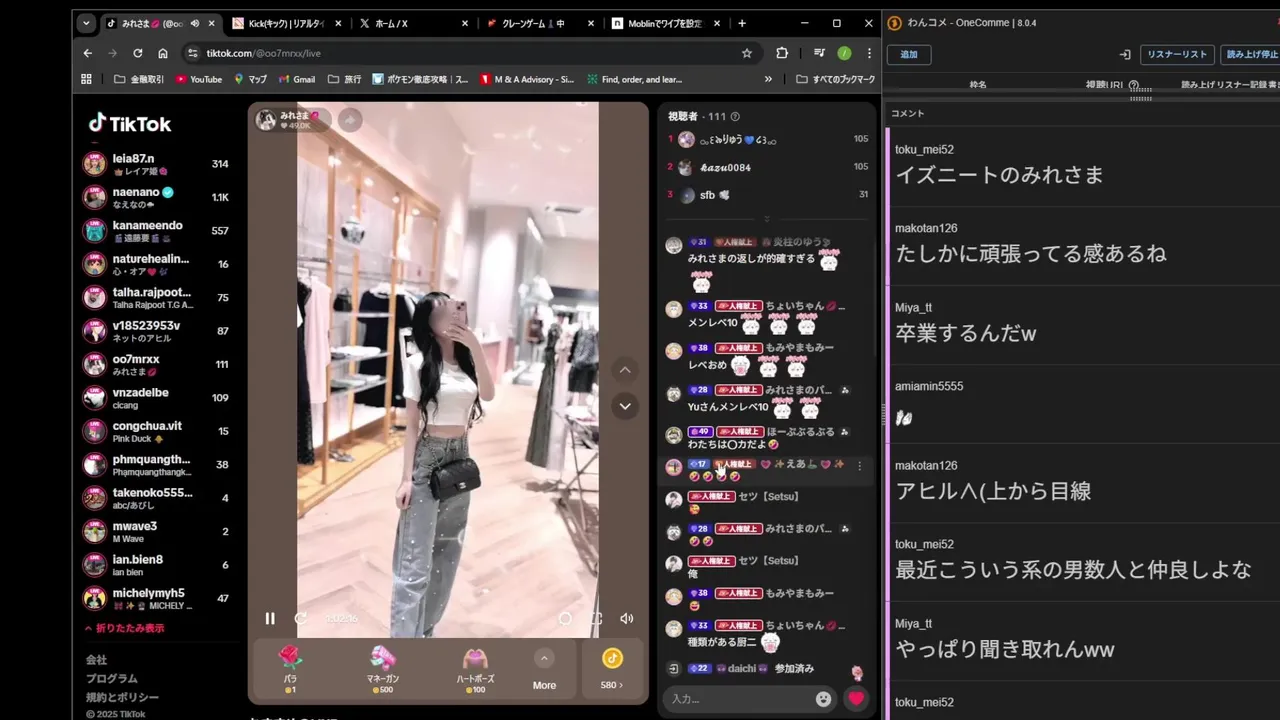Image resolution: width=1280 pixels, height=720 pixels.
Task: Expand More gifts chevron
Action: [x=544, y=658]
